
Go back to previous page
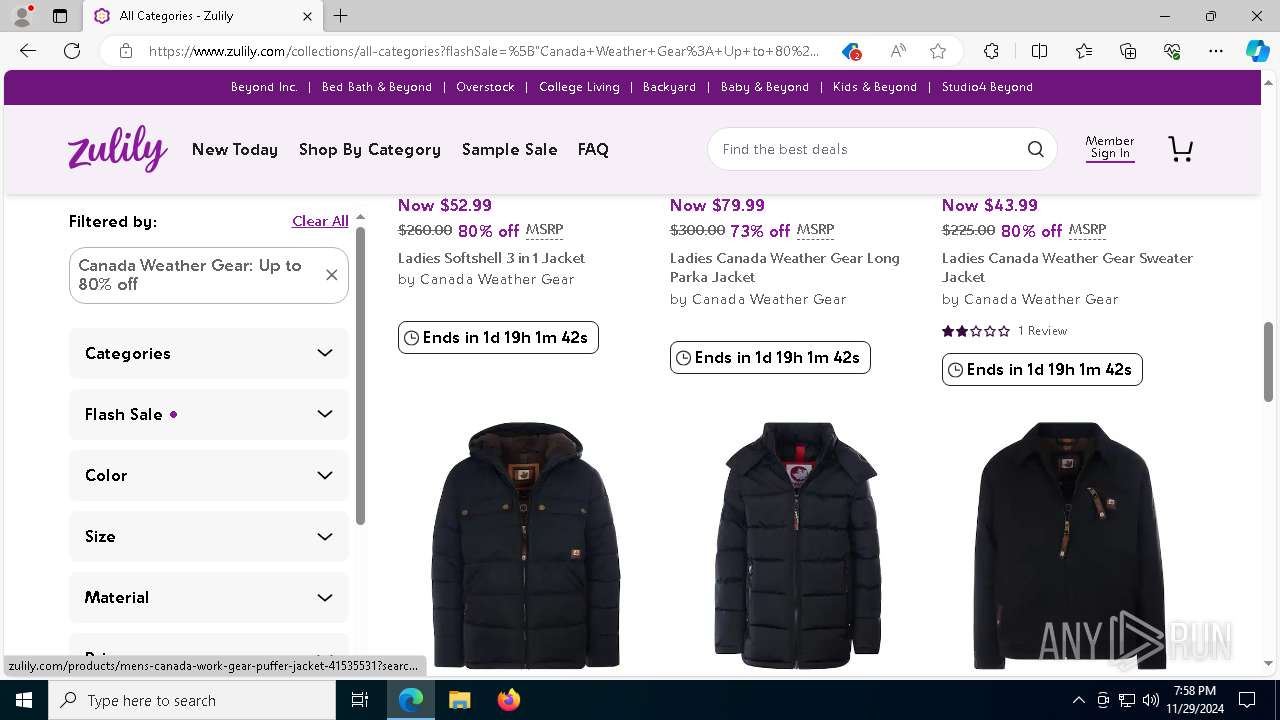click(x=28, y=51)
